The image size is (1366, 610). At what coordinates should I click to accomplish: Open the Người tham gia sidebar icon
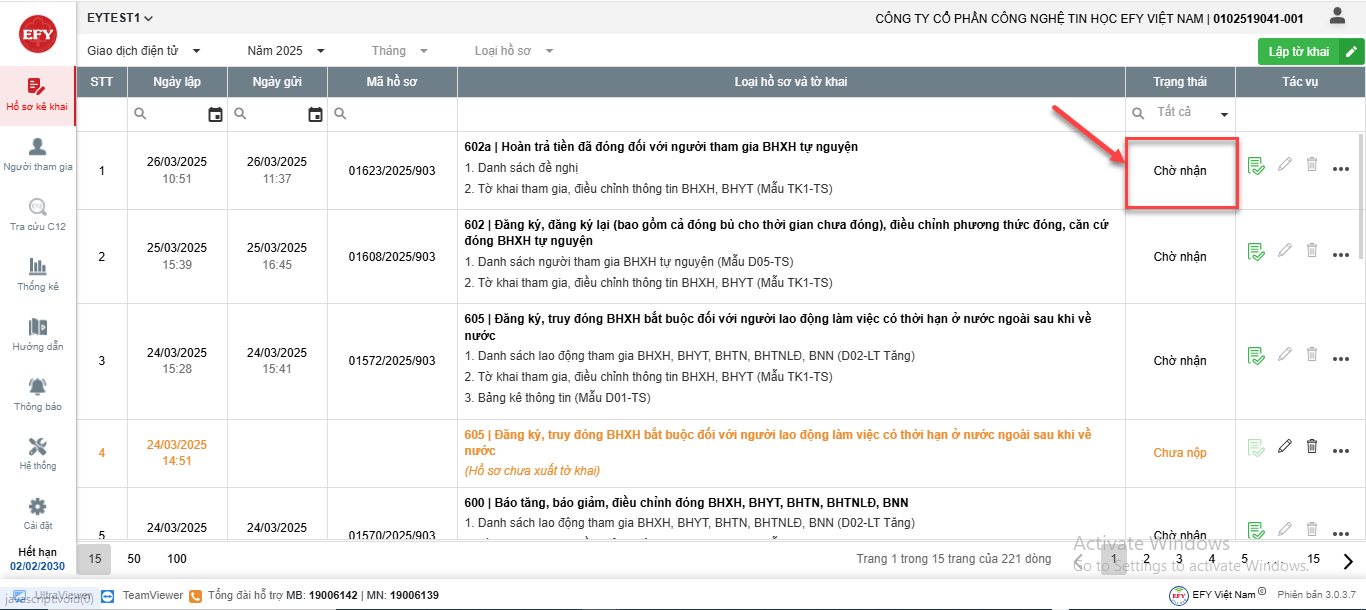pyautogui.click(x=38, y=148)
